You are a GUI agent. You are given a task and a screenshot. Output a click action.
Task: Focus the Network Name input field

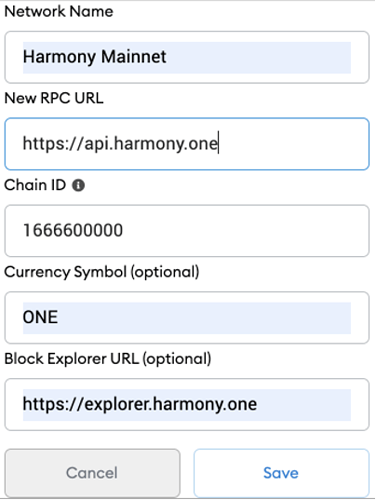click(x=187, y=57)
